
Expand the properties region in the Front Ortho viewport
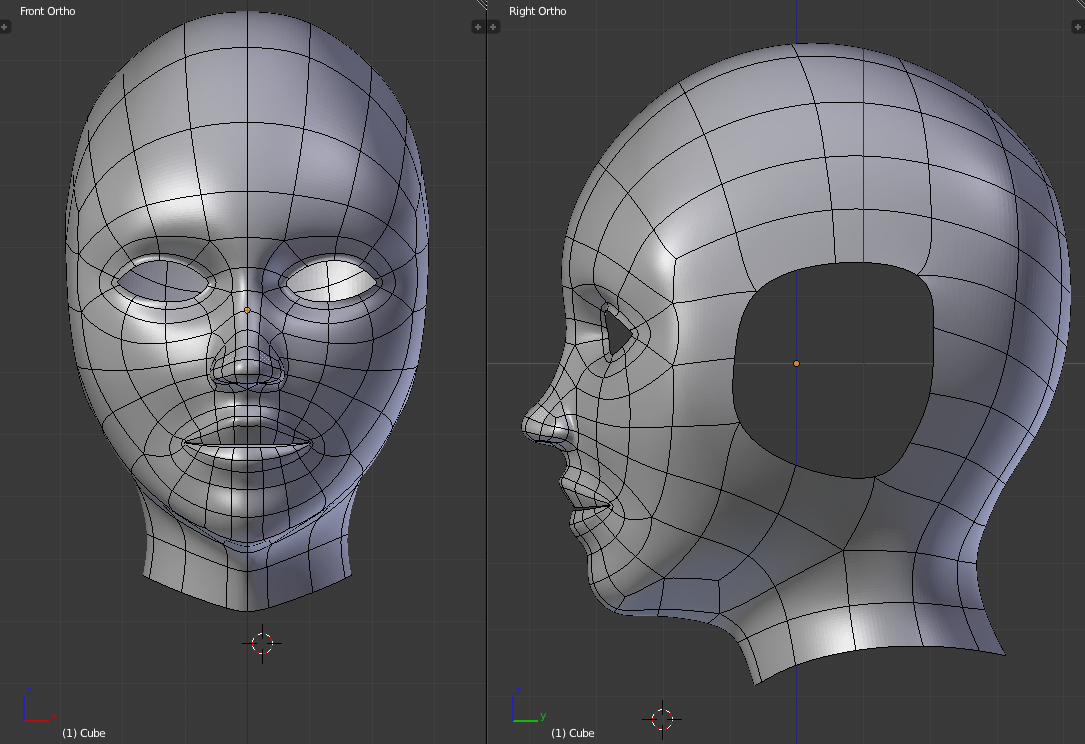click(x=479, y=27)
